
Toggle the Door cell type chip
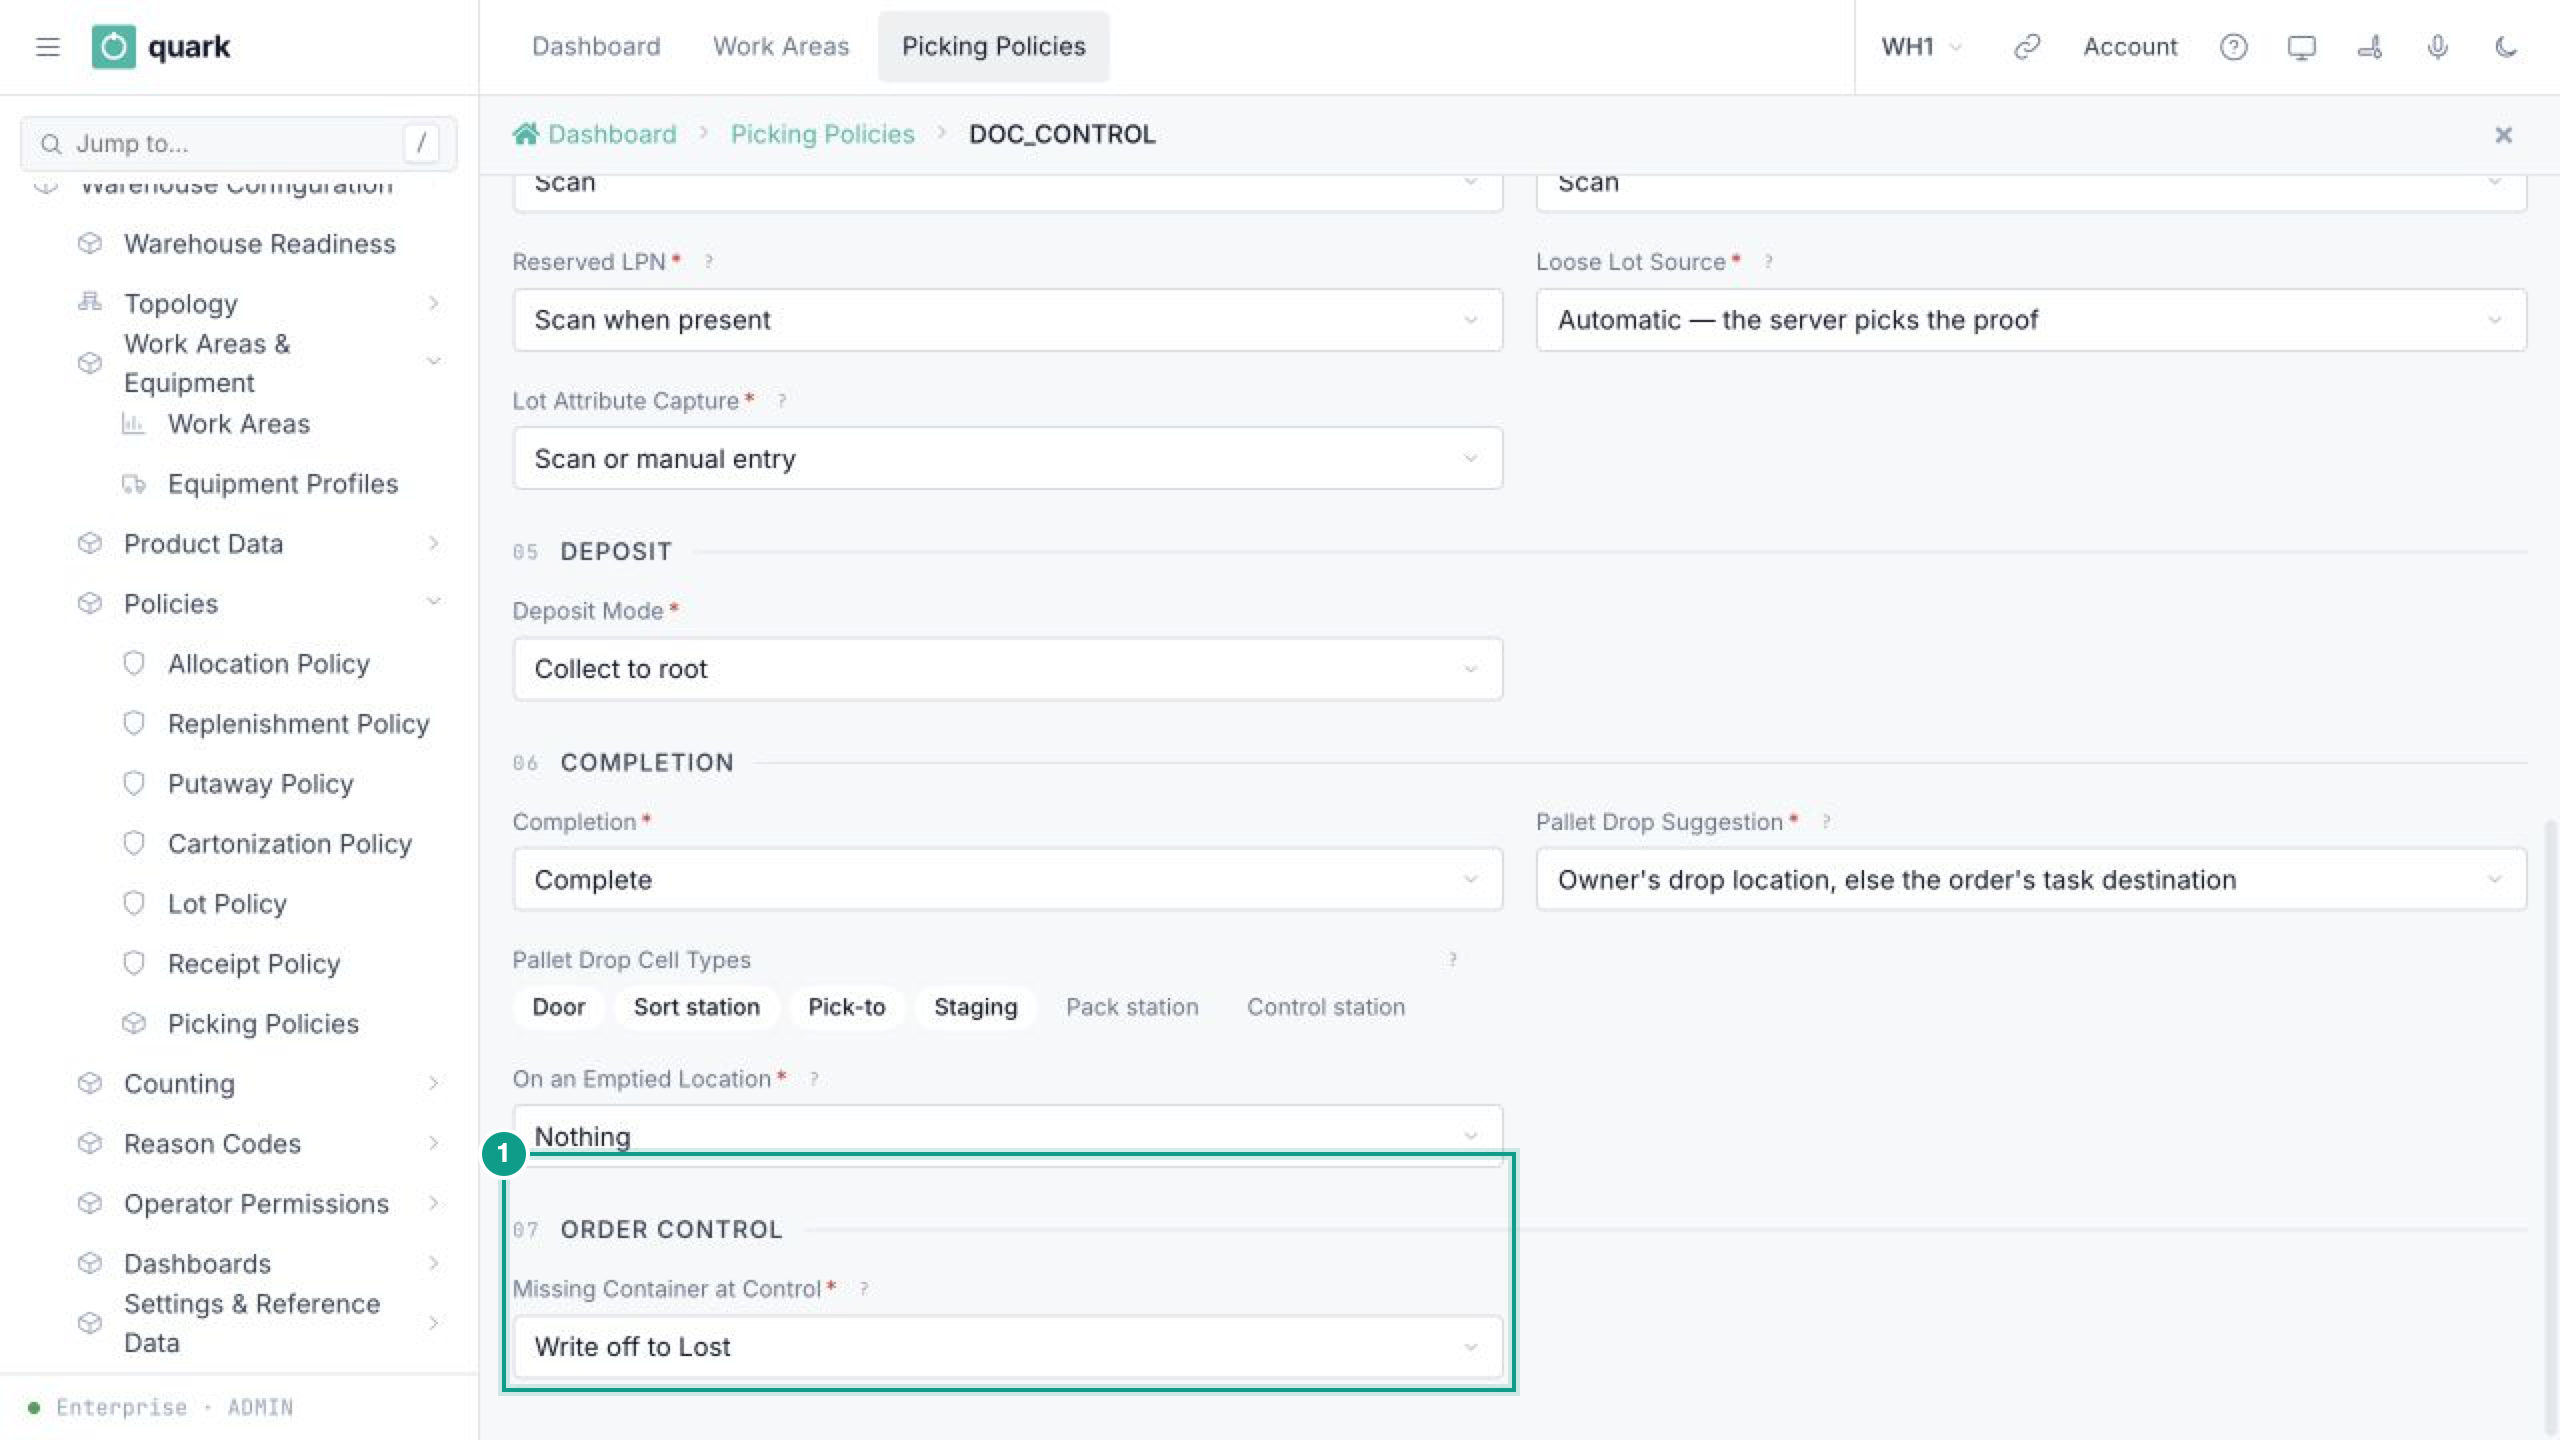(559, 1007)
